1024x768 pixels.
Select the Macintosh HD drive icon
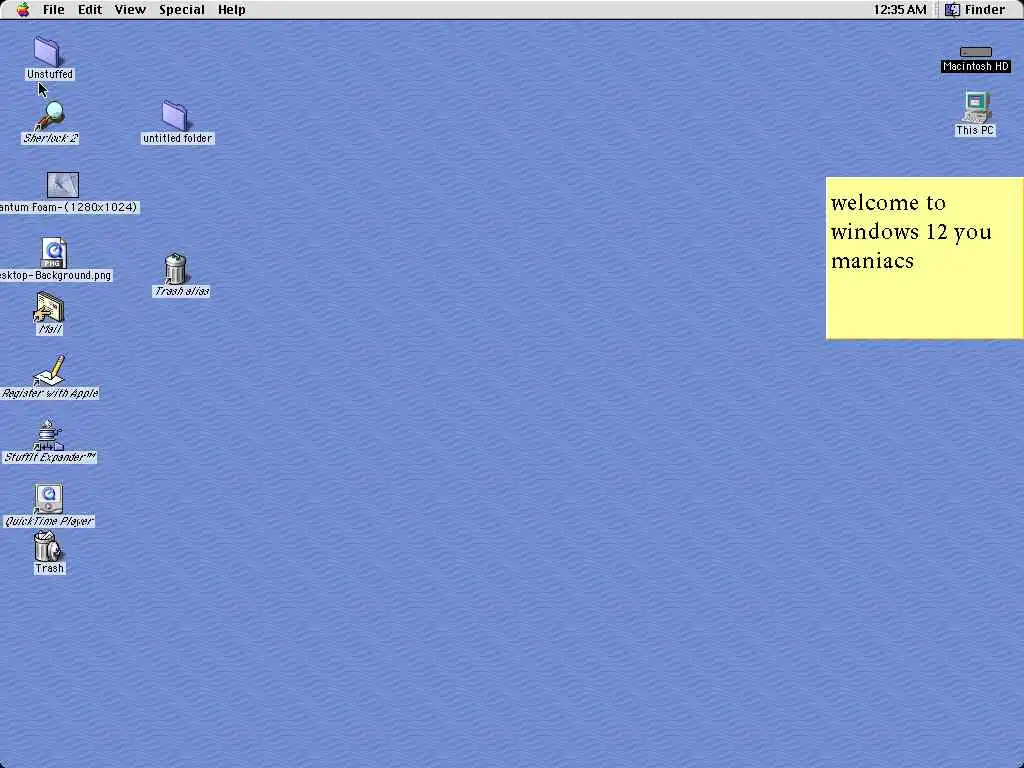[976, 52]
